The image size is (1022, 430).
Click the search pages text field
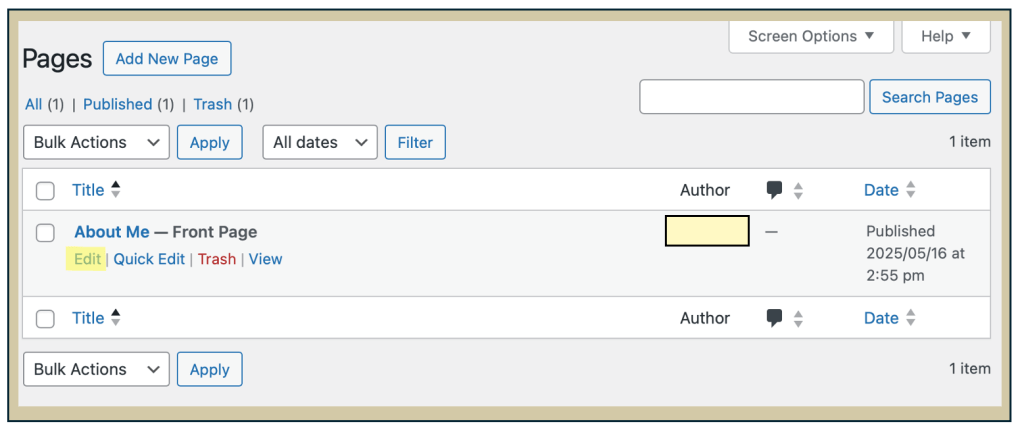751,97
